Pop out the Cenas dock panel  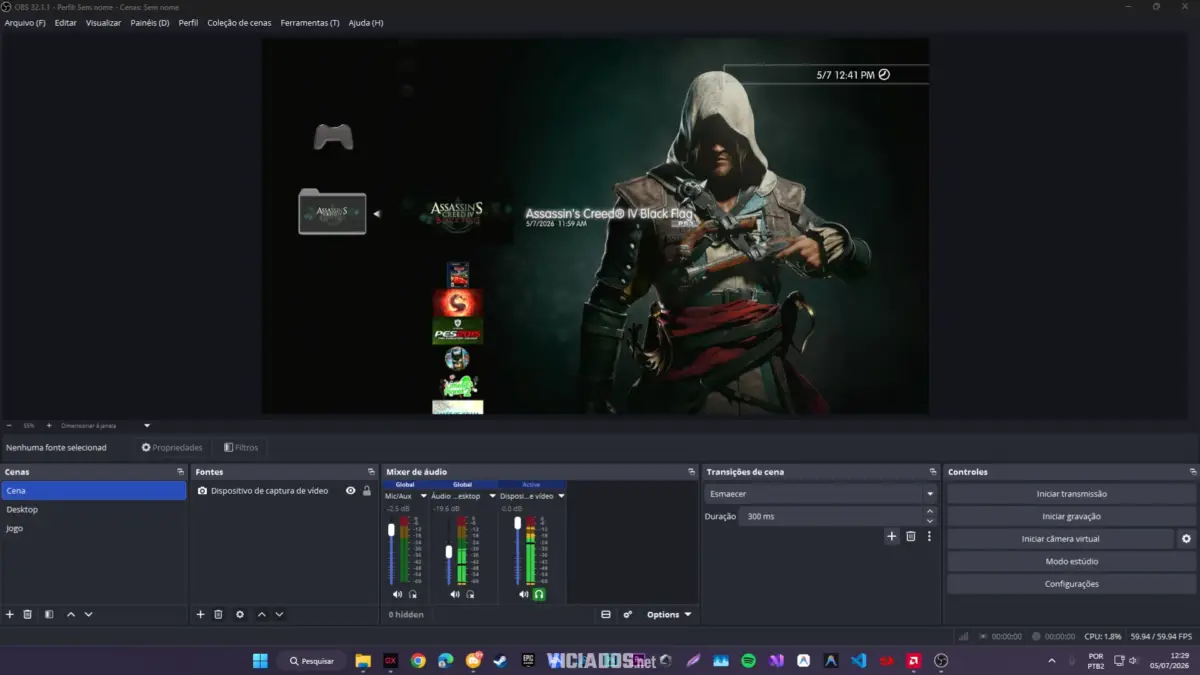coord(180,472)
